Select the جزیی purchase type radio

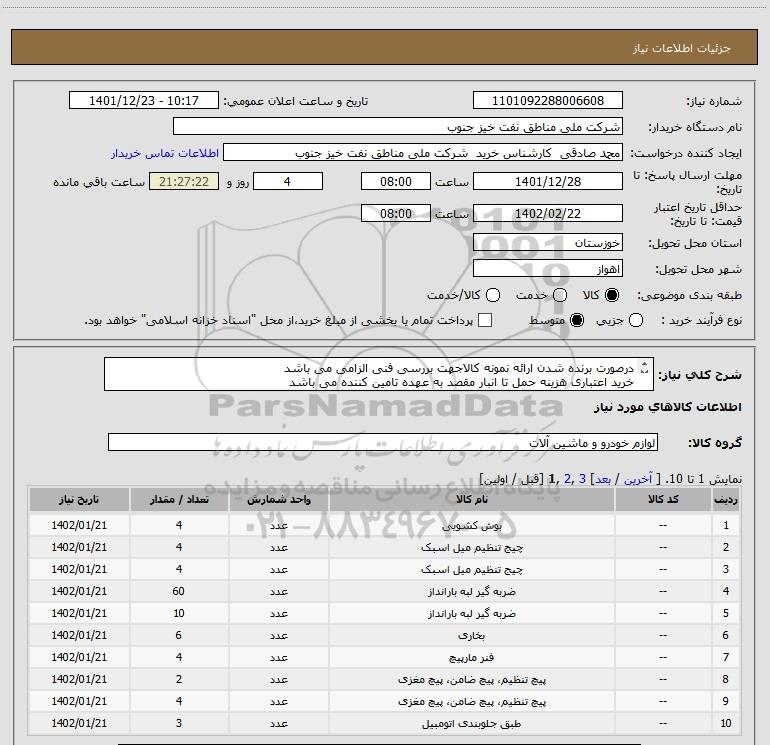pos(636,320)
